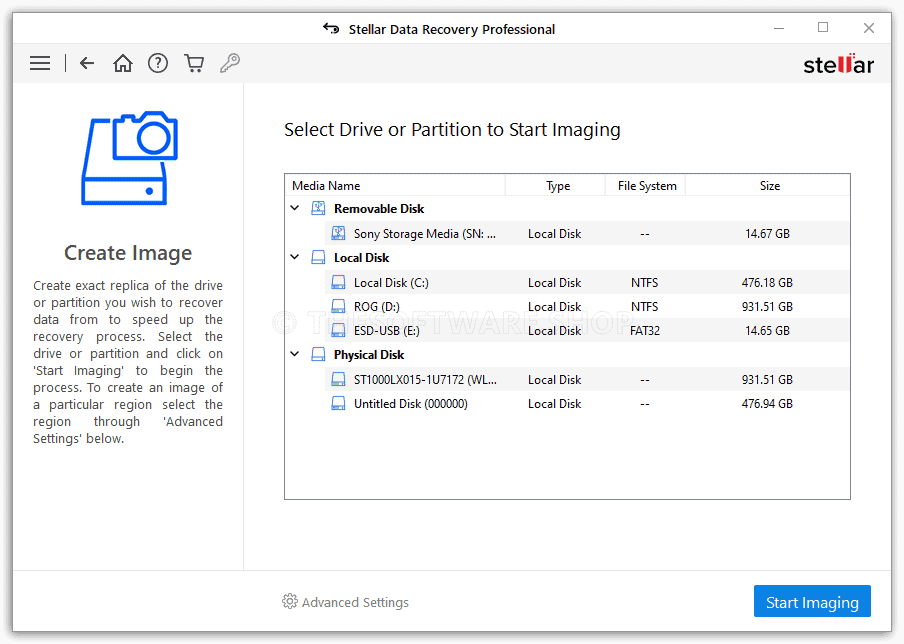Select Local Disk (C:) partition
This screenshot has height=644, width=904.
tap(587, 283)
